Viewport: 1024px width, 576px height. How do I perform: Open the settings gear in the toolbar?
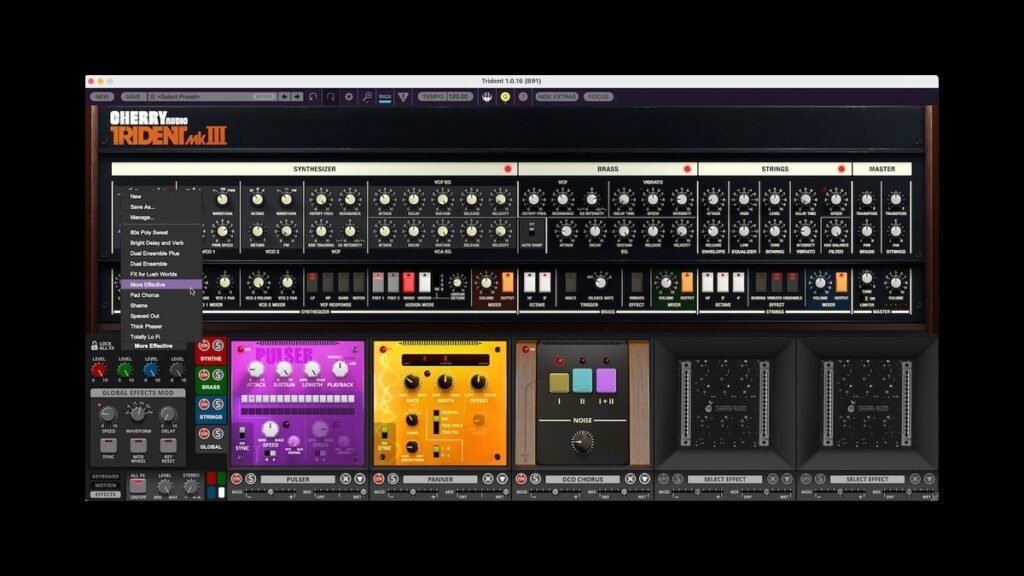click(x=347, y=97)
